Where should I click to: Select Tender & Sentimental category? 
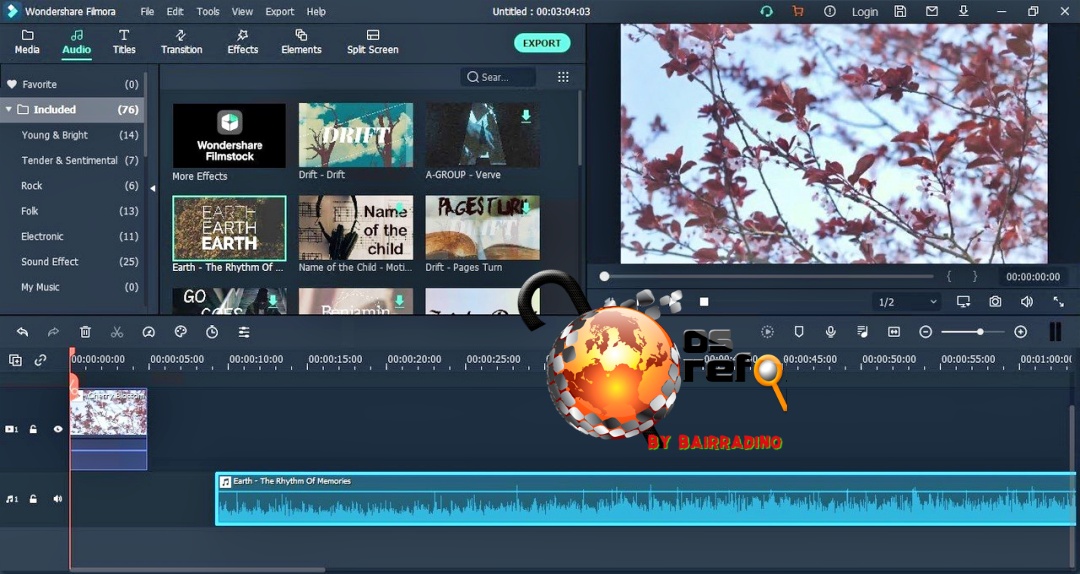pyautogui.click(x=72, y=161)
